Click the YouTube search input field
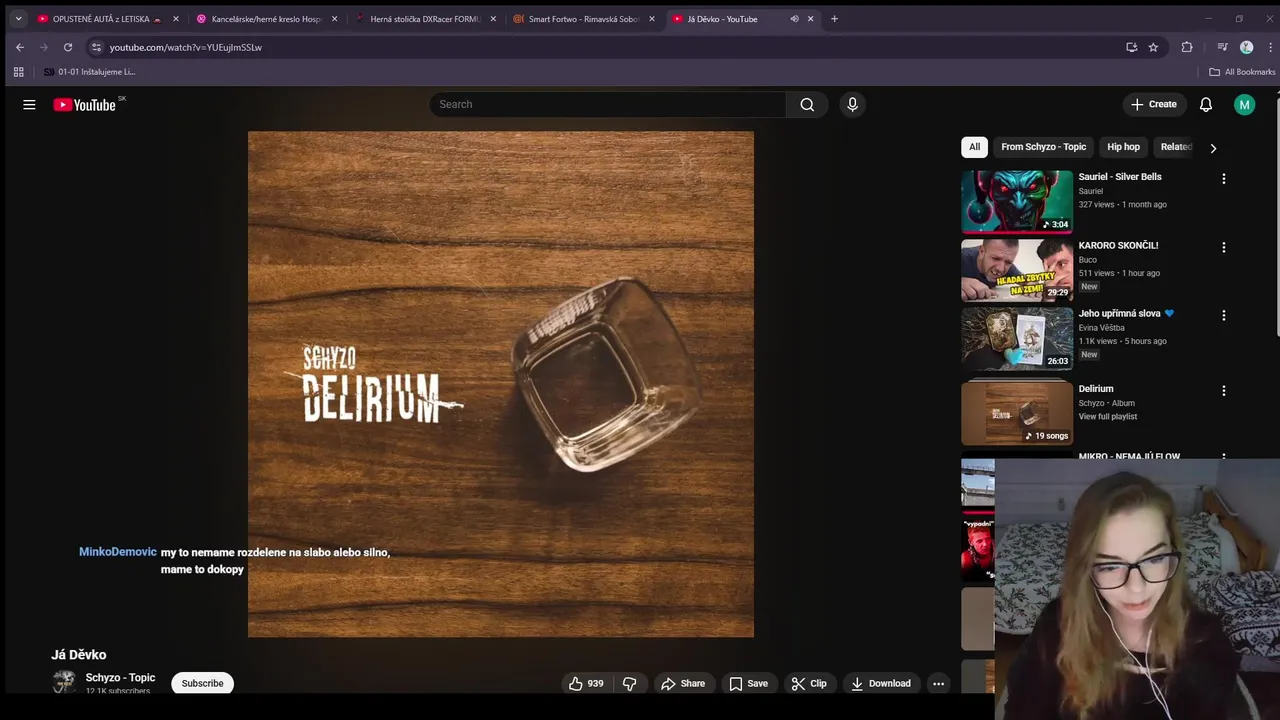This screenshot has width=1280, height=720. click(x=610, y=104)
